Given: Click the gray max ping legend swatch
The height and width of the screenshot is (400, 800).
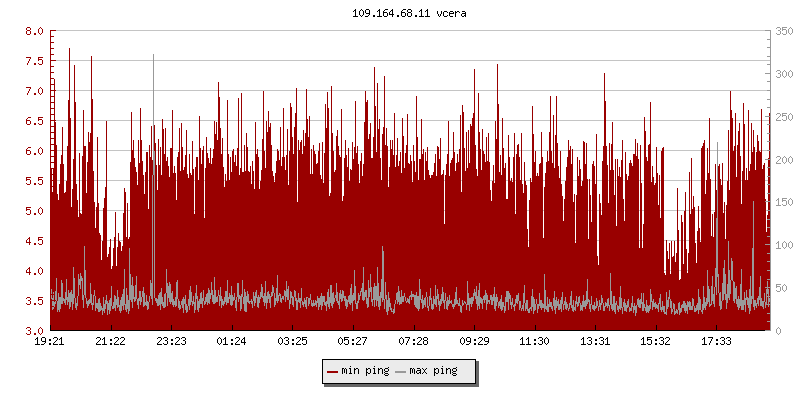Looking at the screenshot, I should [401, 371].
